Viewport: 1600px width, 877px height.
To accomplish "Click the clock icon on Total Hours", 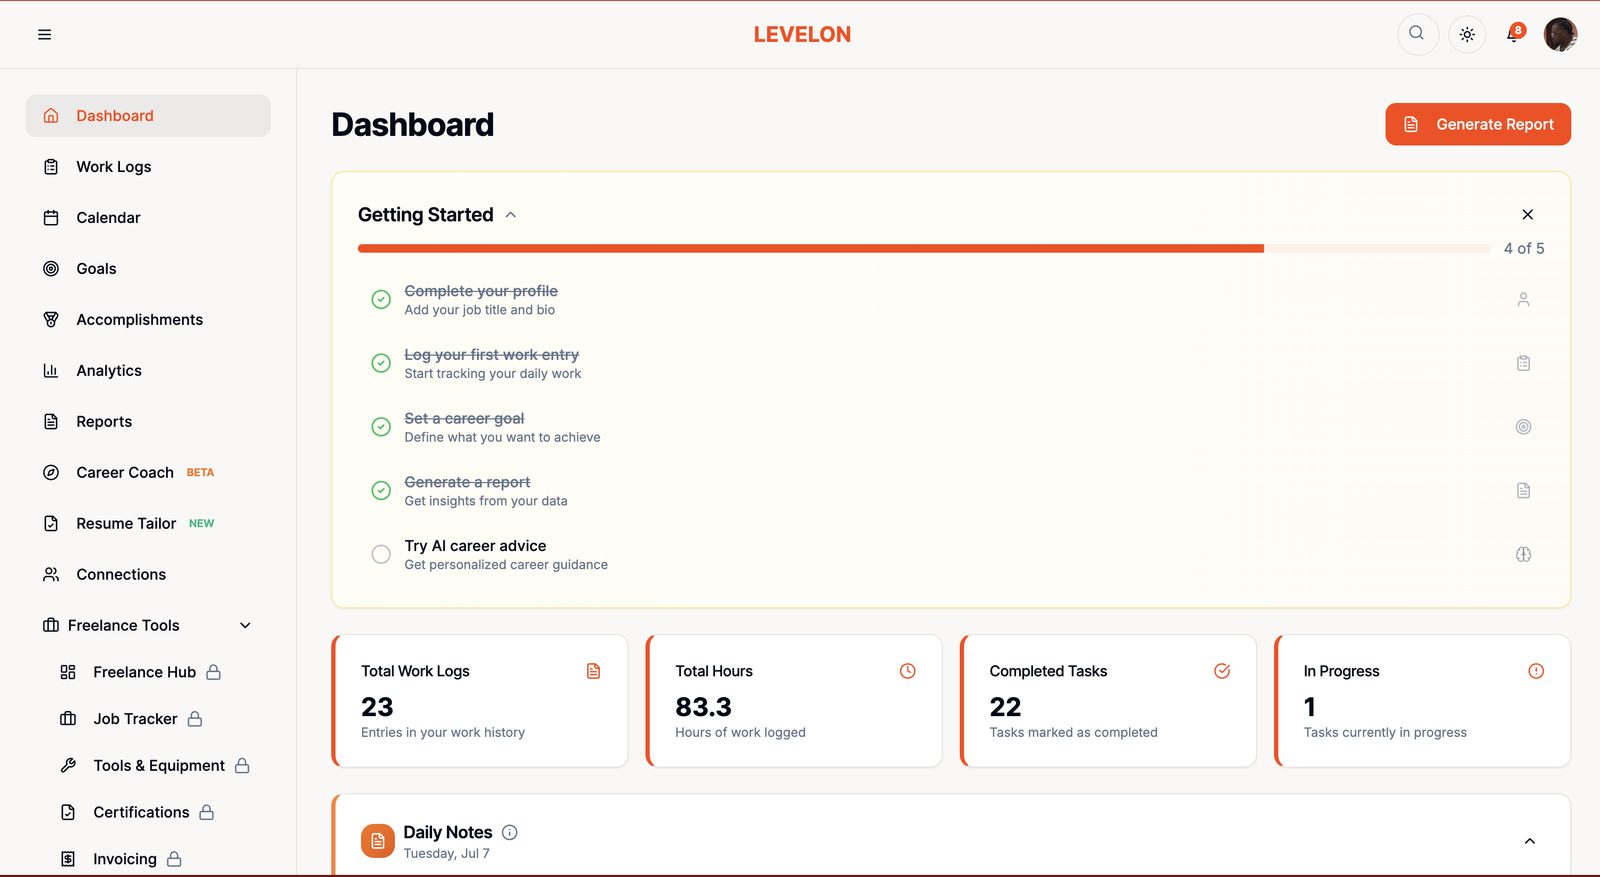I will pyautogui.click(x=907, y=671).
